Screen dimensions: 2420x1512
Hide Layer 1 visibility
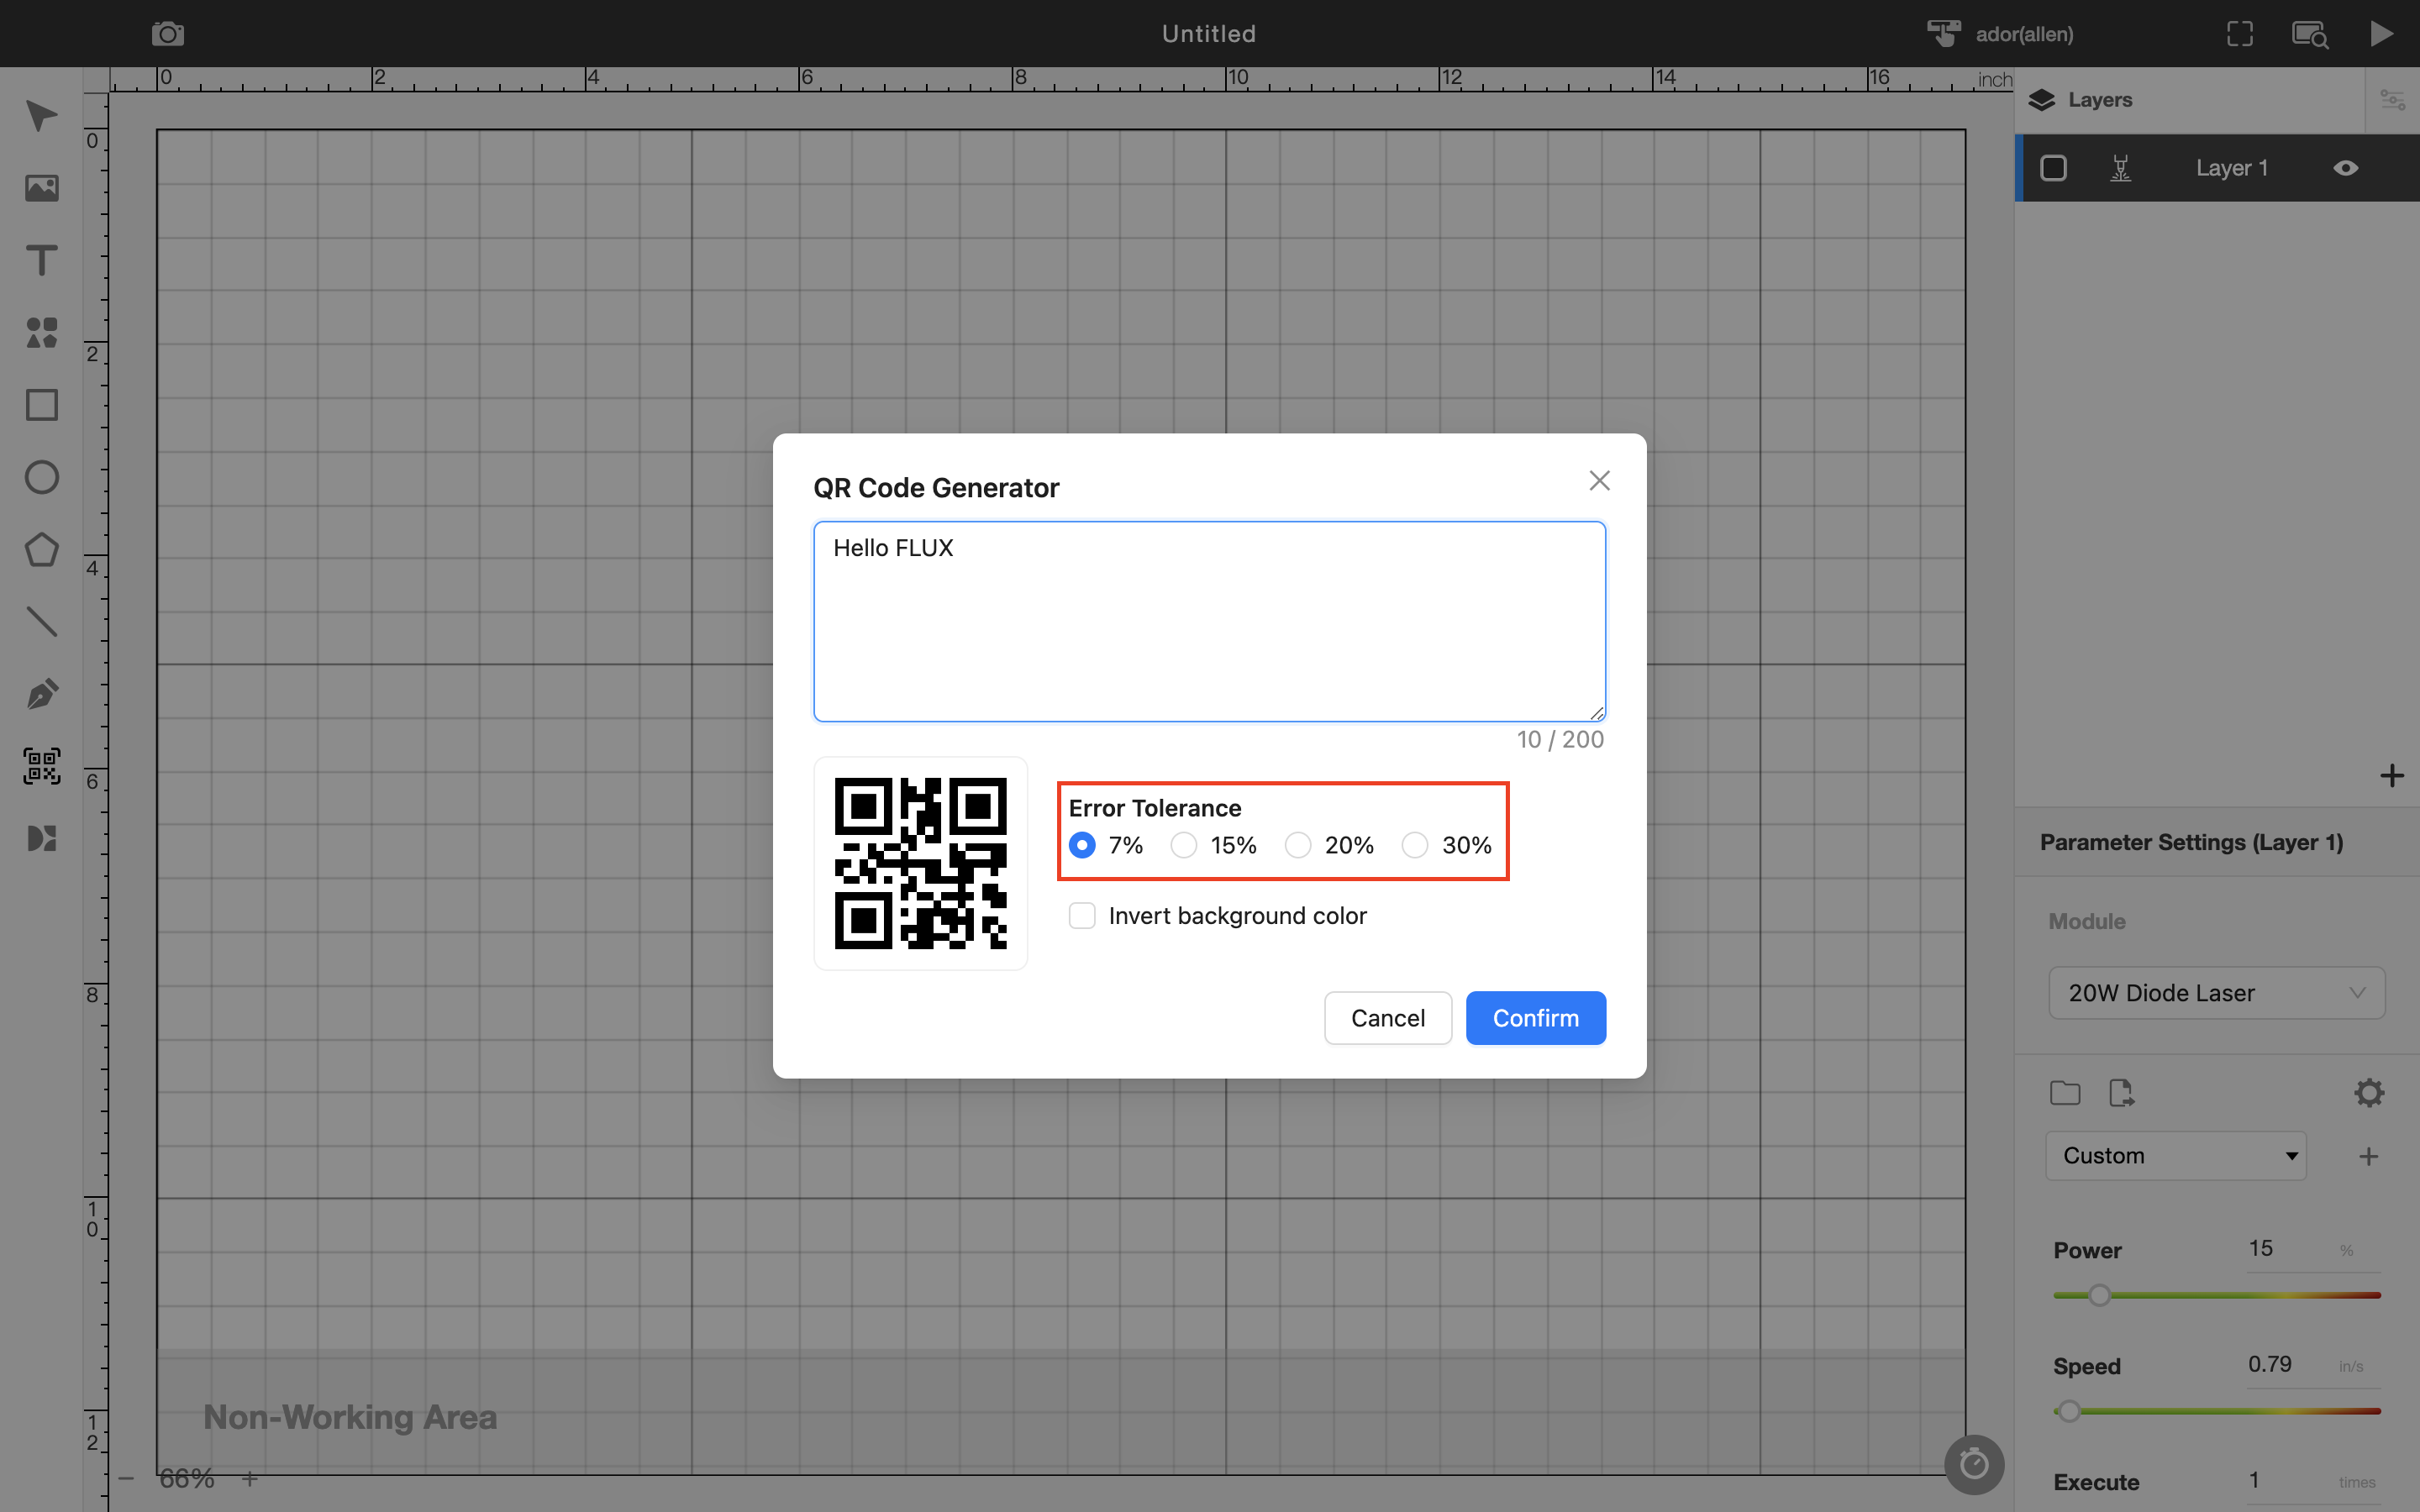click(x=2345, y=167)
